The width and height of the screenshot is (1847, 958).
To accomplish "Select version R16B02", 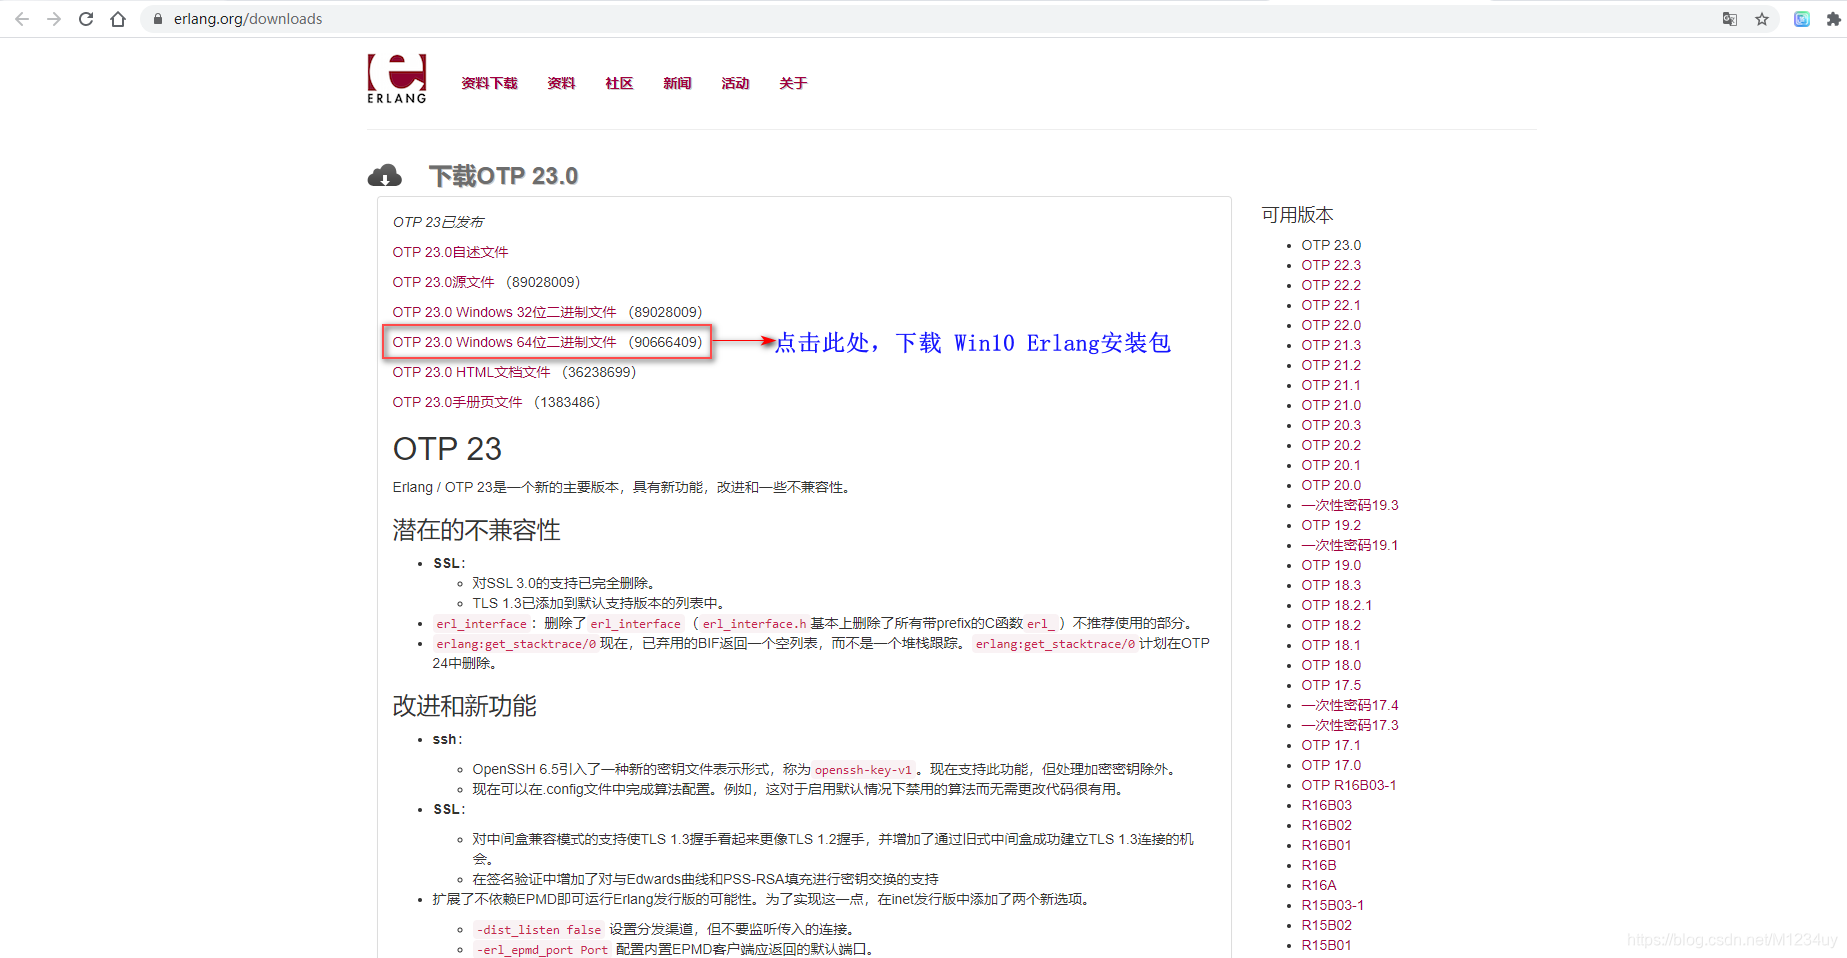I will point(1327,825).
